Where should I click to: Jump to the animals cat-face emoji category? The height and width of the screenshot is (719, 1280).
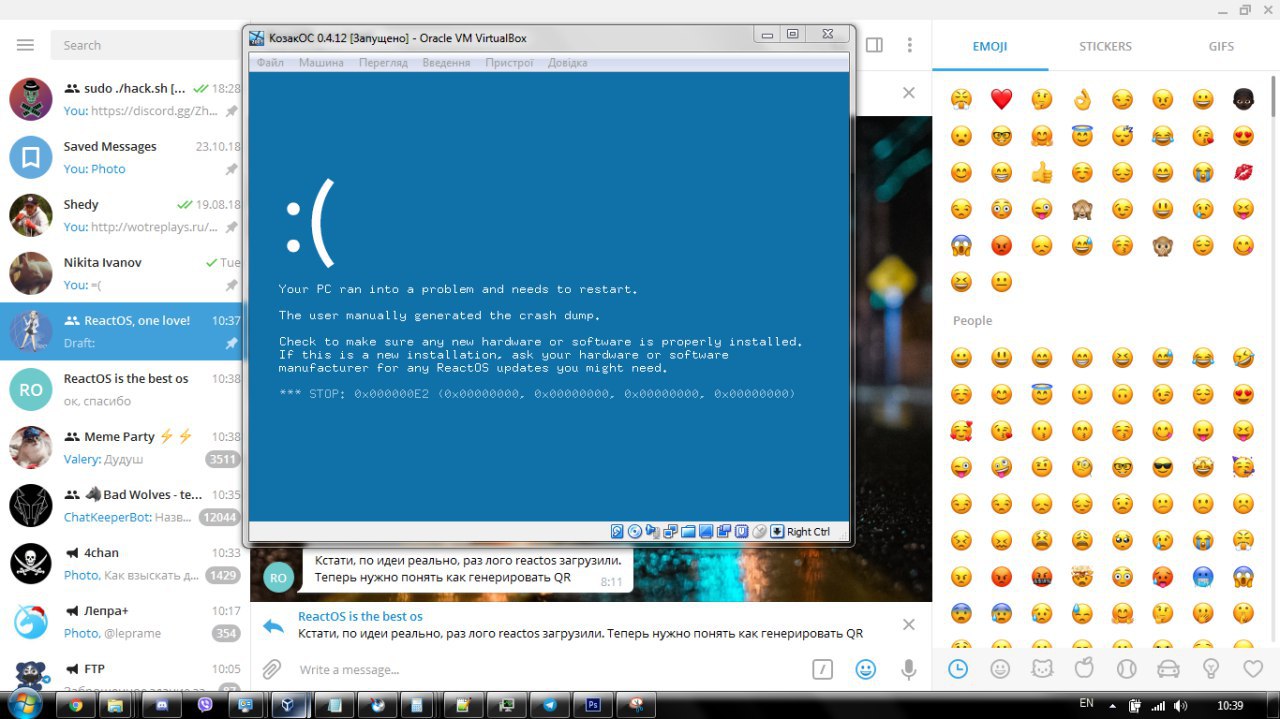click(1042, 669)
